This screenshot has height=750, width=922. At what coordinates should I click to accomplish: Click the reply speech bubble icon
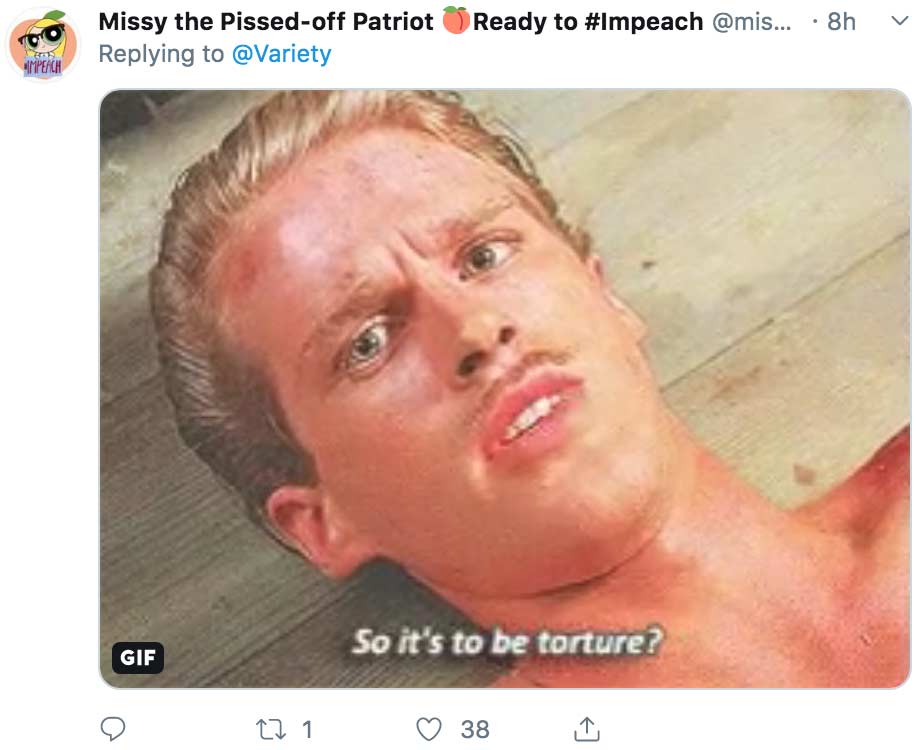coord(113,730)
